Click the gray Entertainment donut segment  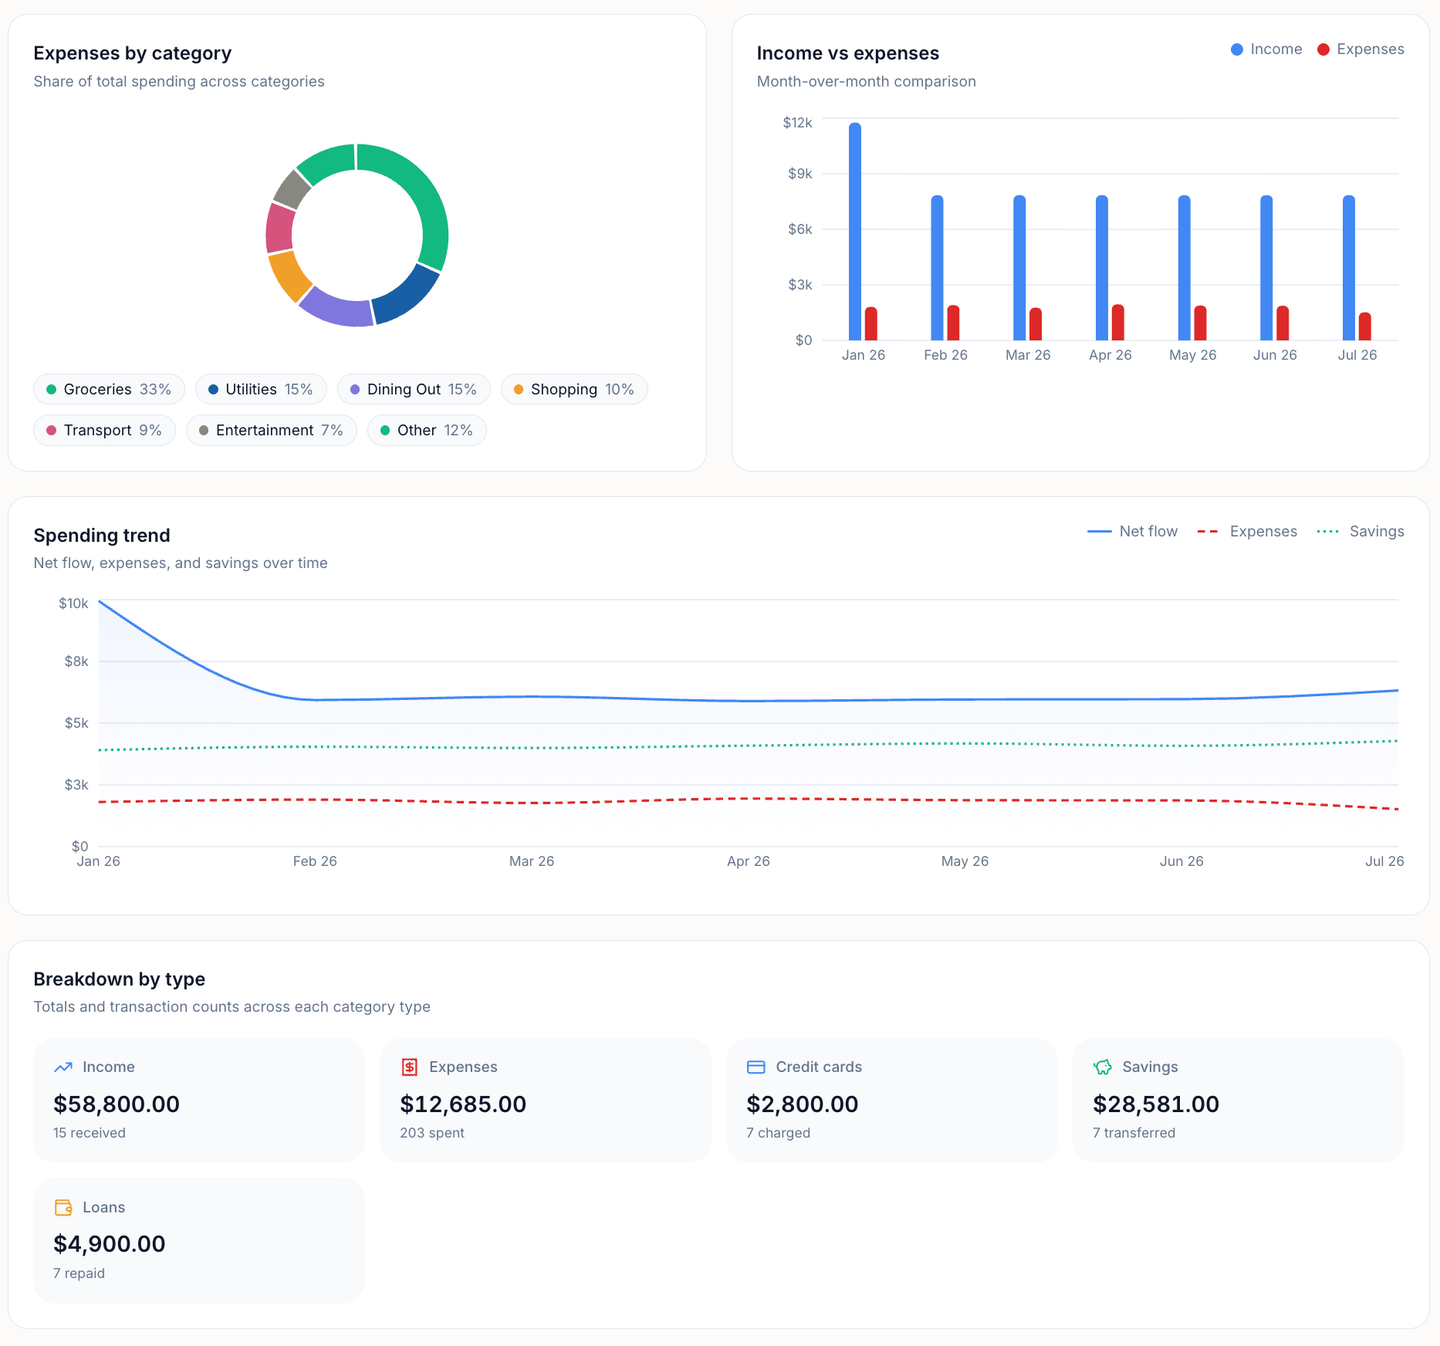coord(292,190)
